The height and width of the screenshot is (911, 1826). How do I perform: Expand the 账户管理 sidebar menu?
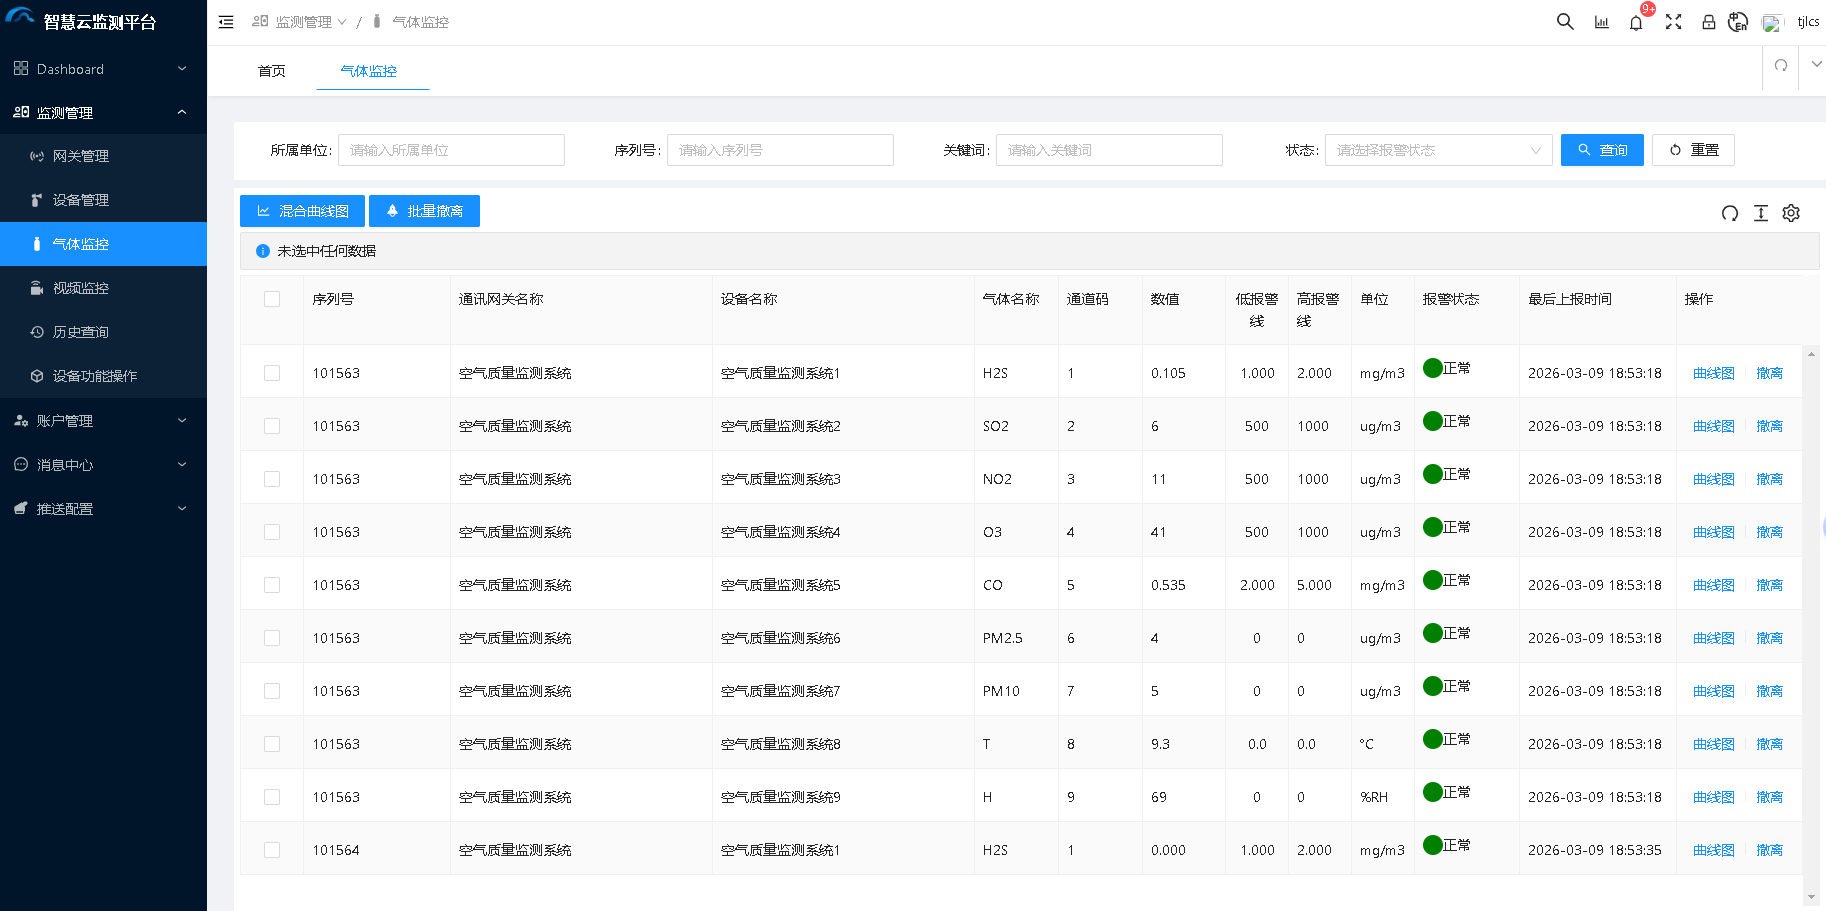(182, 421)
